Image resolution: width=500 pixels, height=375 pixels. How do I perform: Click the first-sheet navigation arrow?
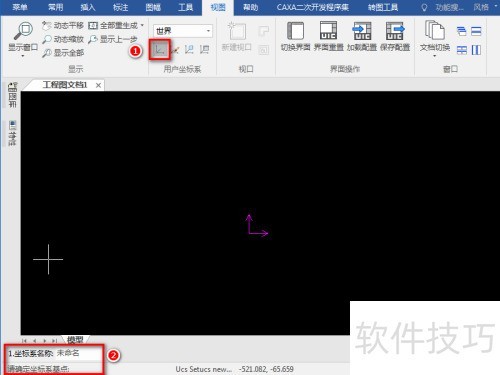(24, 341)
